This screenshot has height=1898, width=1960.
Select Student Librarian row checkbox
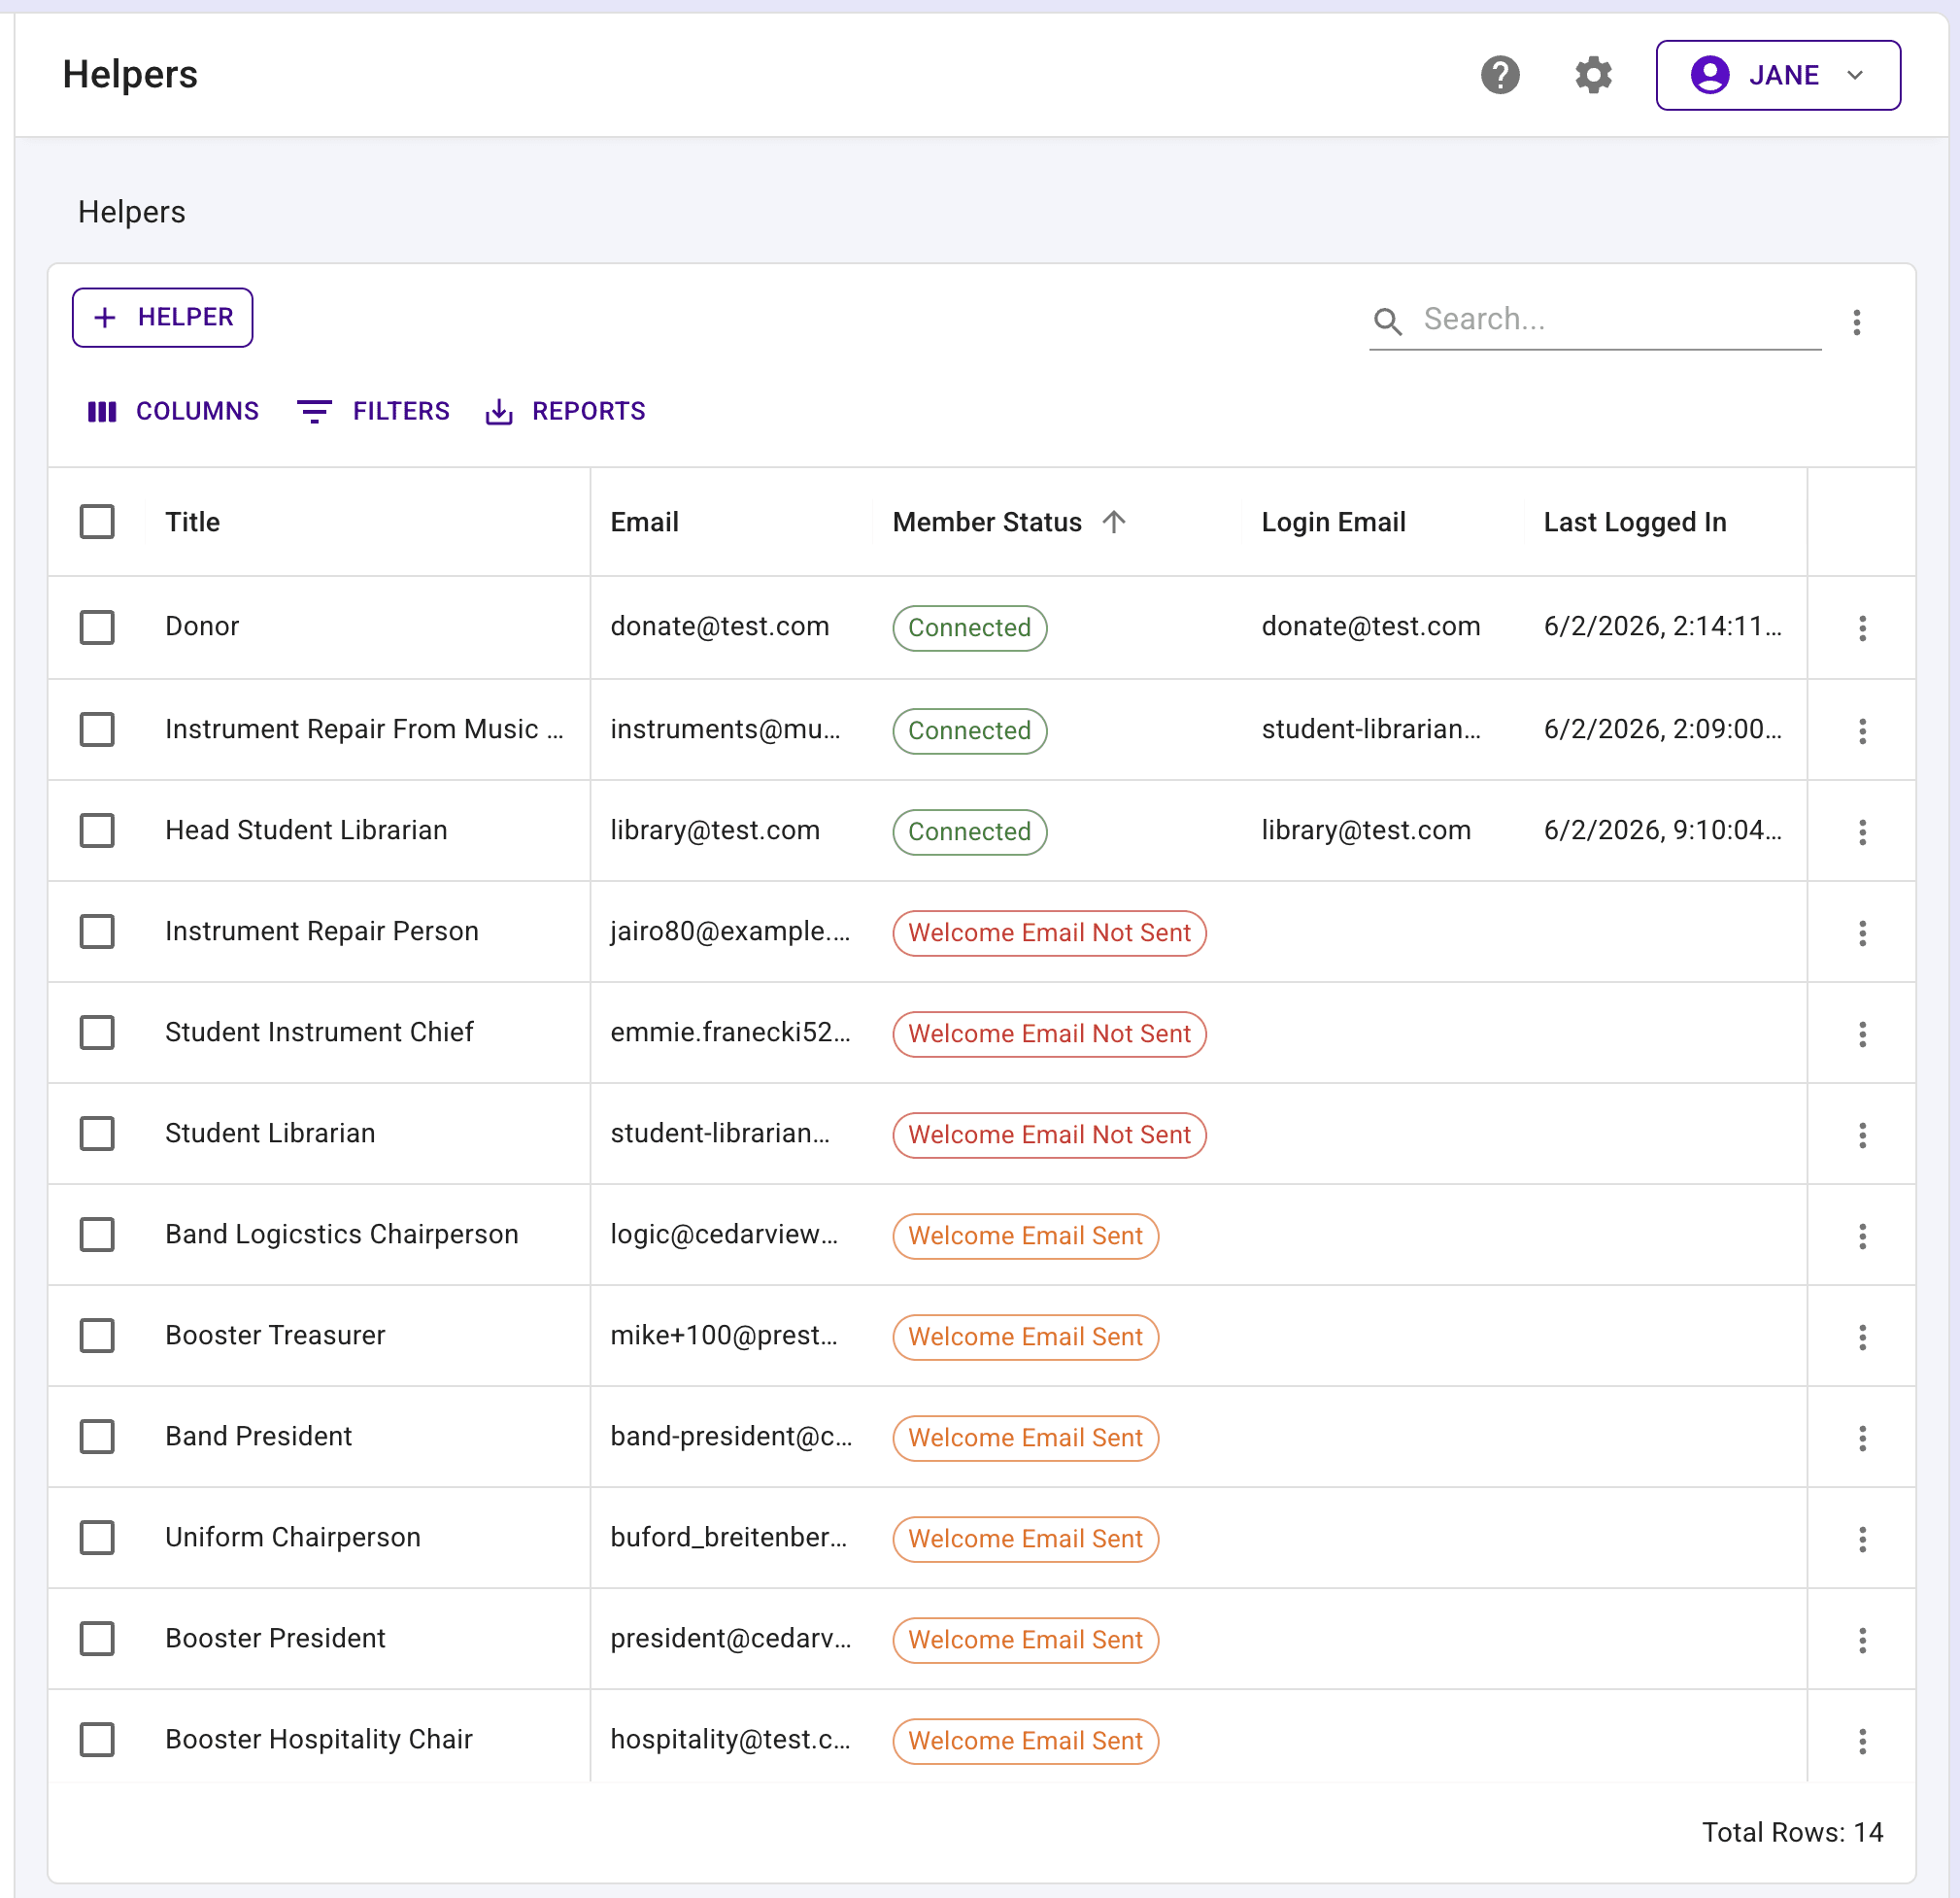[97, 1133]
